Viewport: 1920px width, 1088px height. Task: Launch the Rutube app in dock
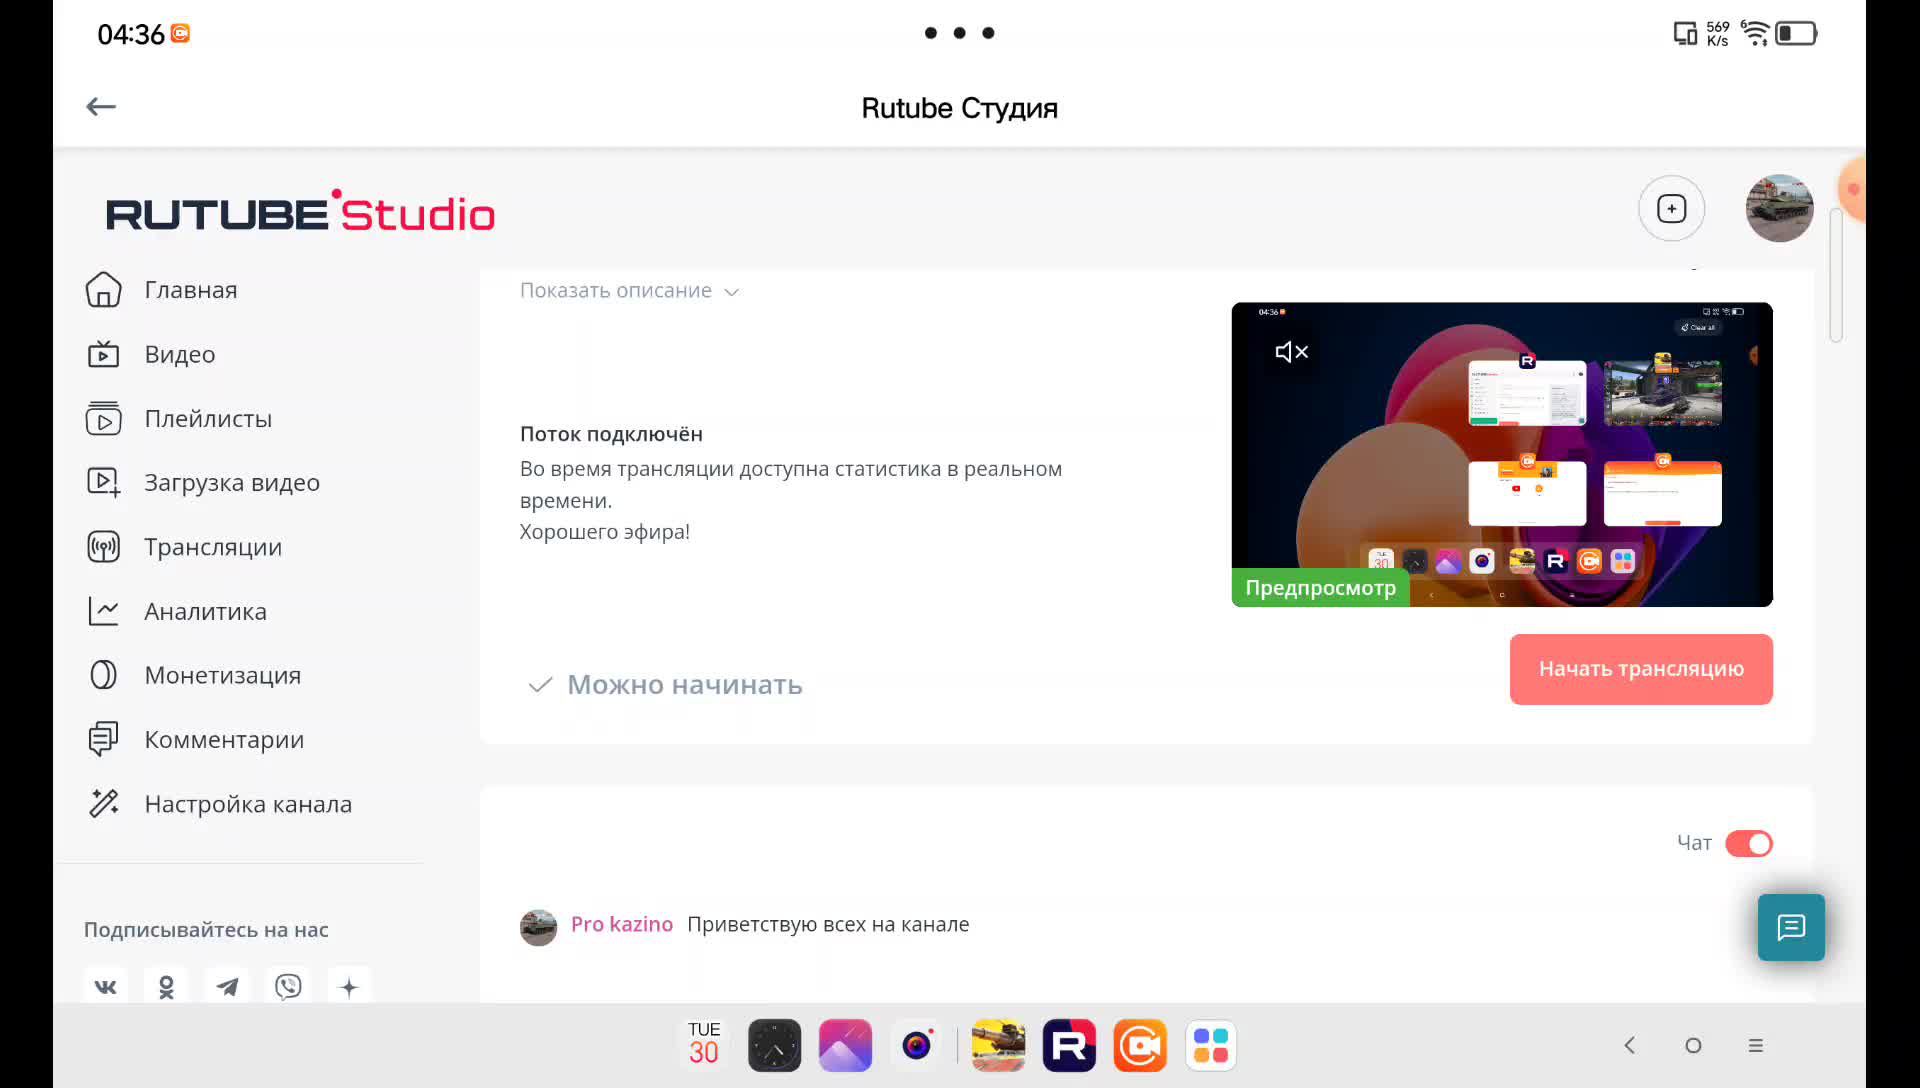coord(1069,1045)
